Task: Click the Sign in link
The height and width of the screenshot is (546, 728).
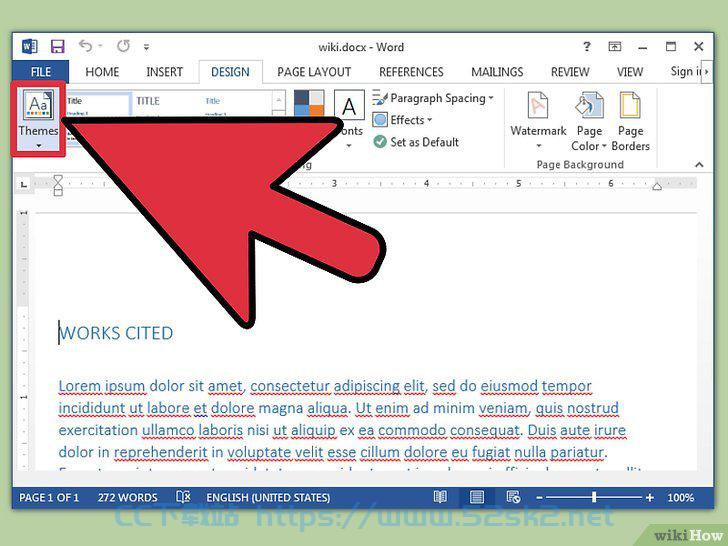Action: (685, 72)
